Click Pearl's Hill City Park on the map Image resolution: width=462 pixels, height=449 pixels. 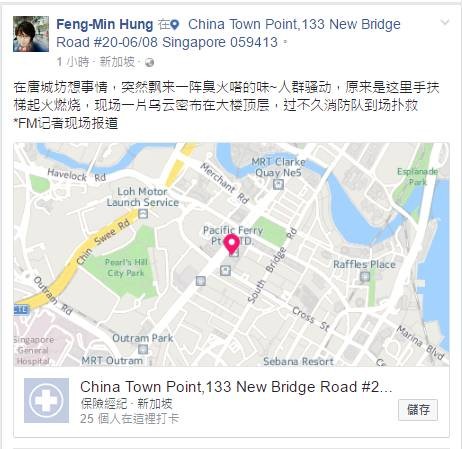[x=126, y=268]
